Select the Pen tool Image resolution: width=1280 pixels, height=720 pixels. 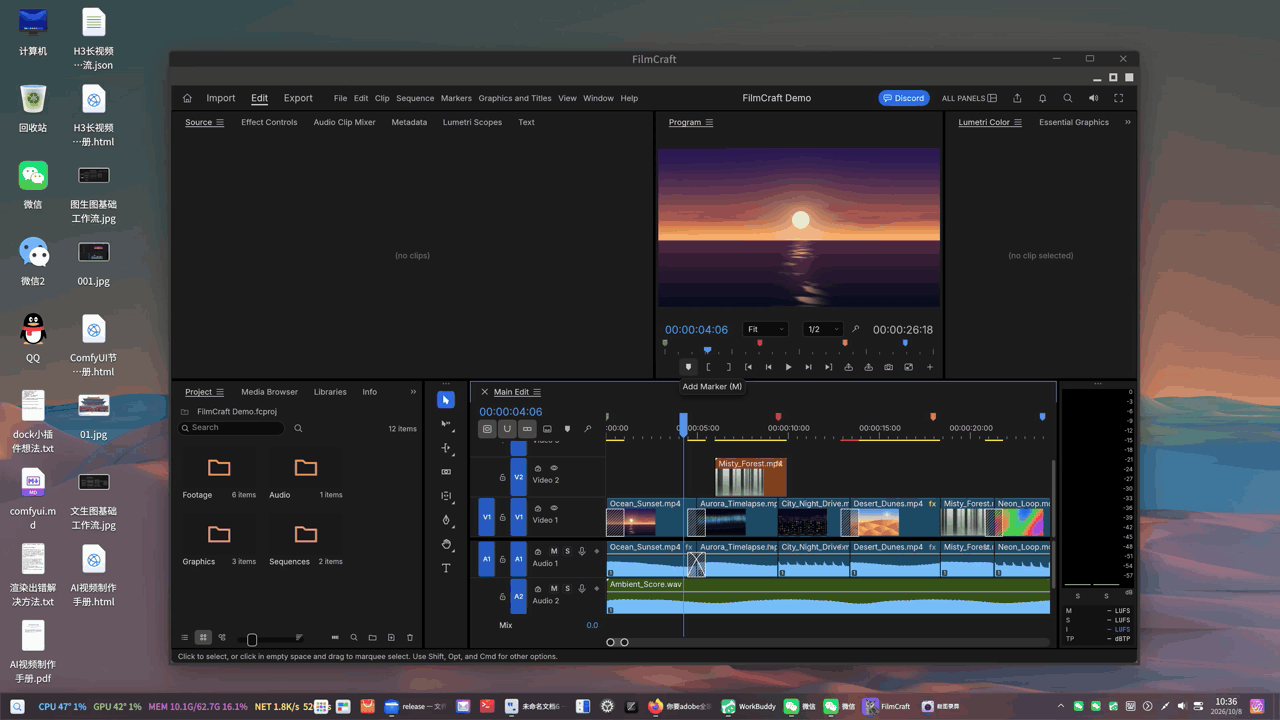point(446,520)
